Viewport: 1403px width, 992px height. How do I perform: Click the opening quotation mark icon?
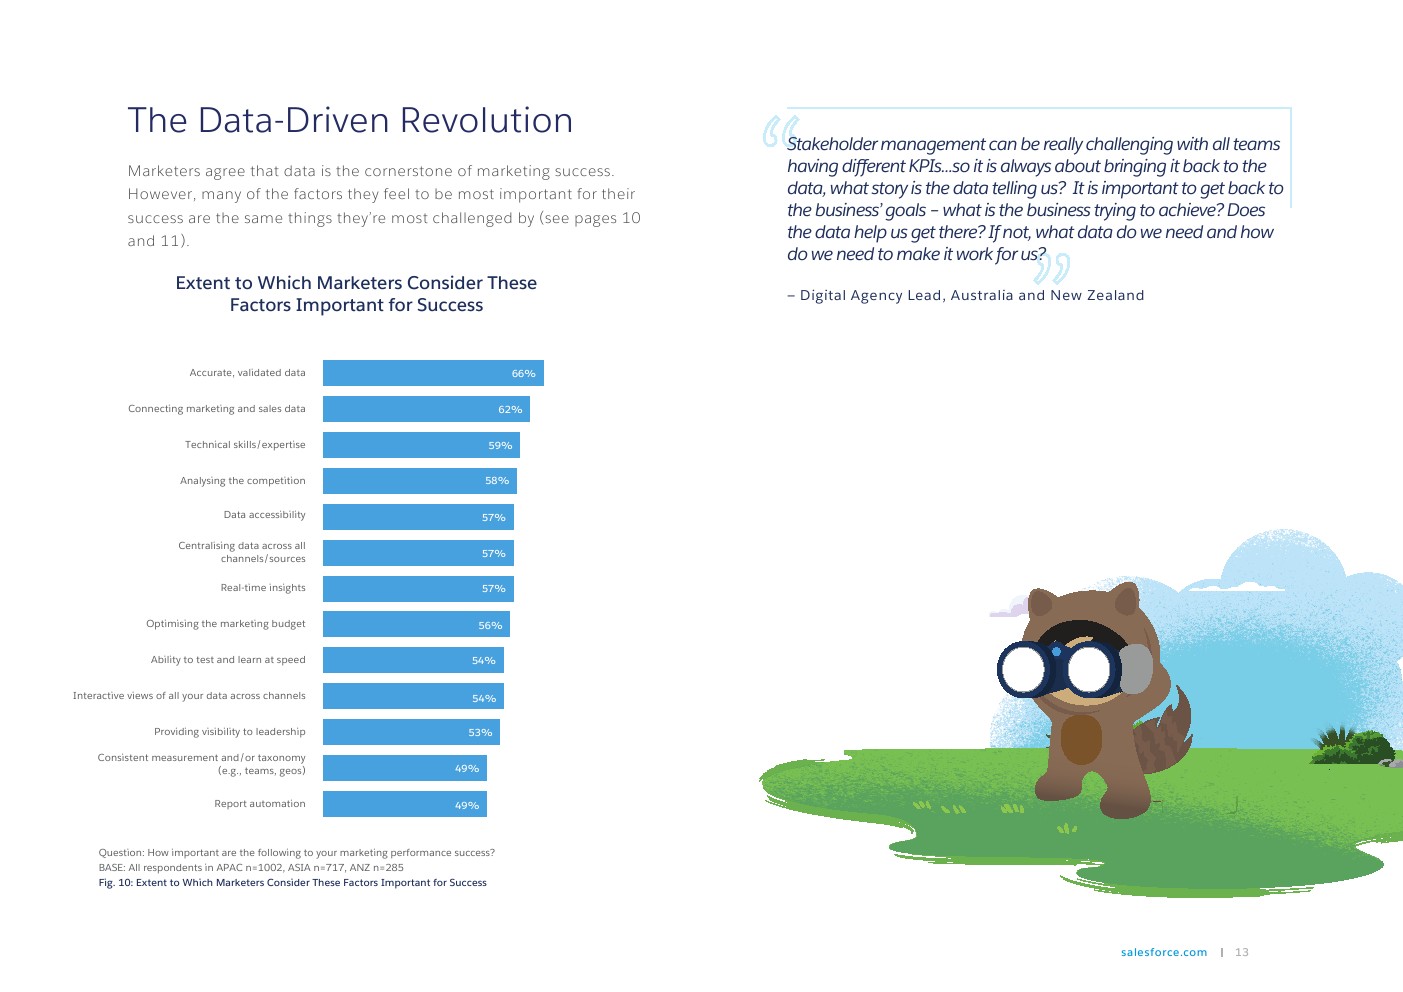(778, 131)
